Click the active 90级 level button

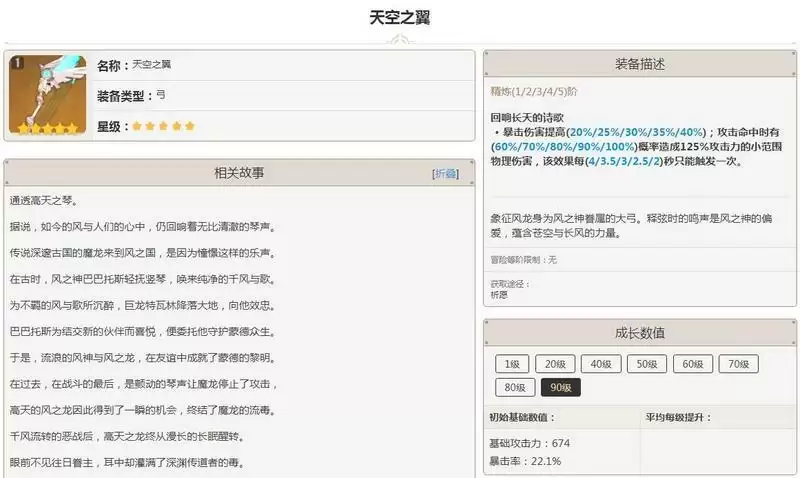coord(561,387)
